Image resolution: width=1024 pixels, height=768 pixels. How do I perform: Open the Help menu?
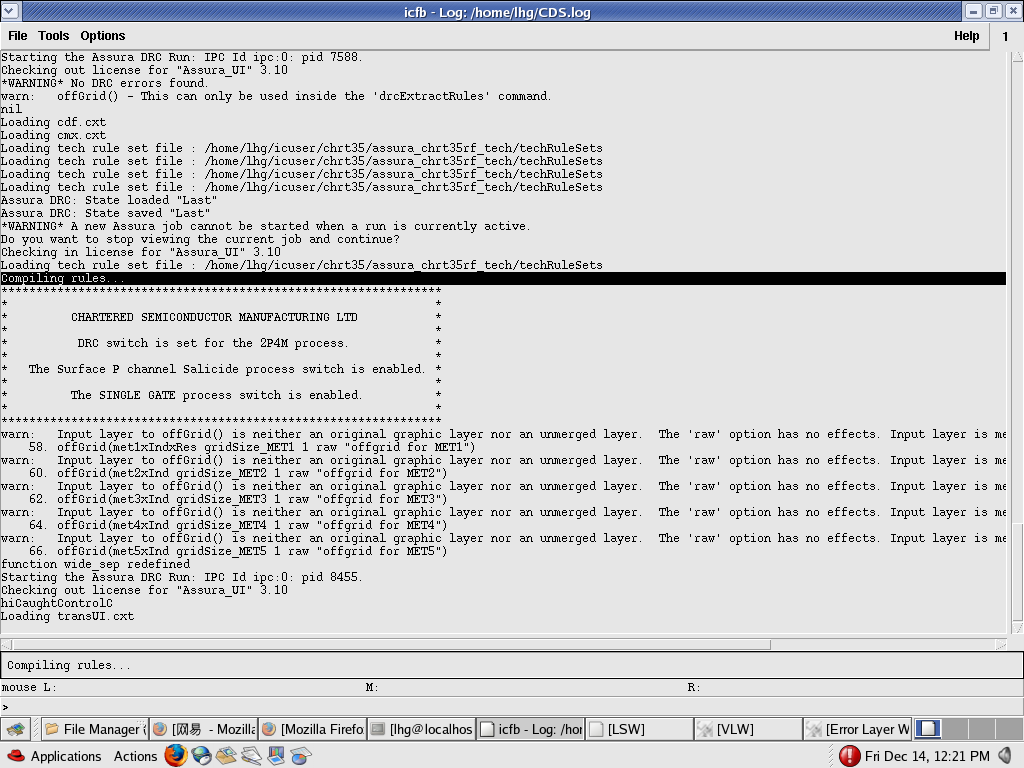tap(966, 36)
